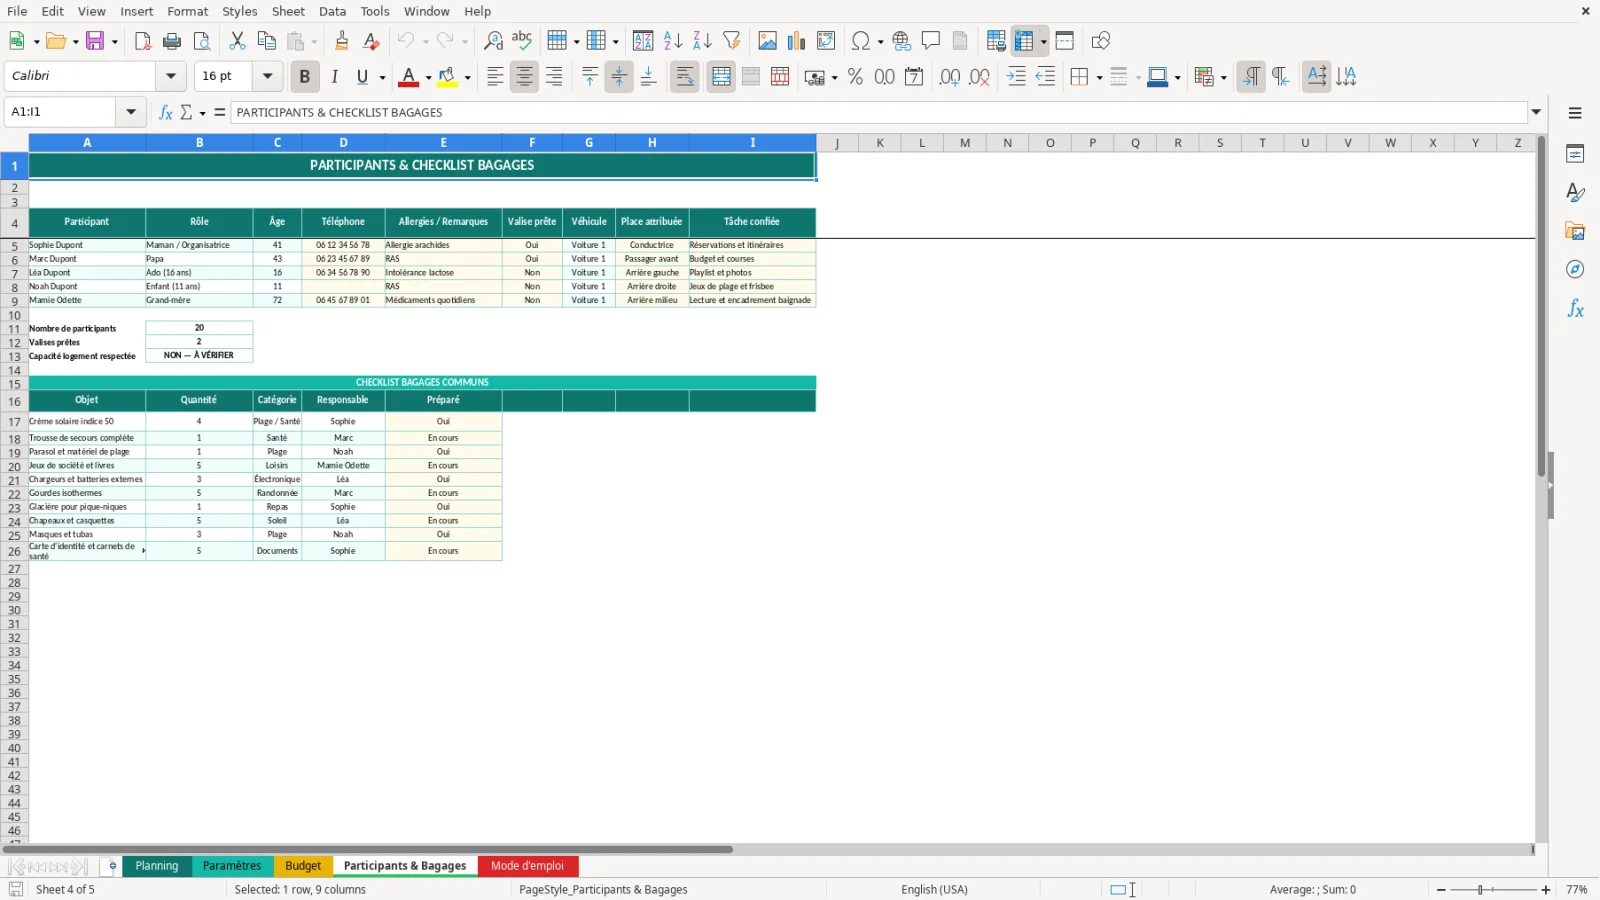Image resolution: width=1600 pixels, height=900 pixels.
Task: Open font color dropdown arrow
Action: pyautogui.click(x=428, y=78)
